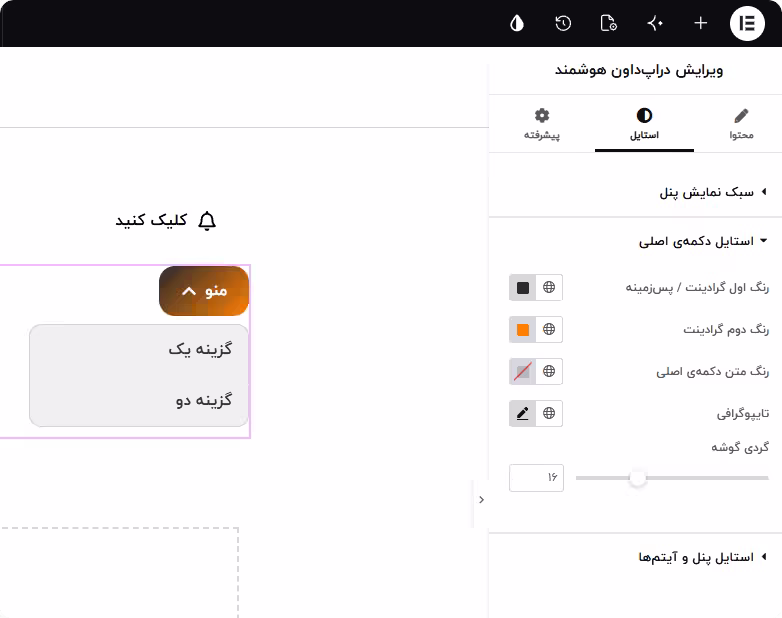The height and width of the screenshot is (618, 782).
Task: Open global colors for second gradient color
Action: (549, 330)
